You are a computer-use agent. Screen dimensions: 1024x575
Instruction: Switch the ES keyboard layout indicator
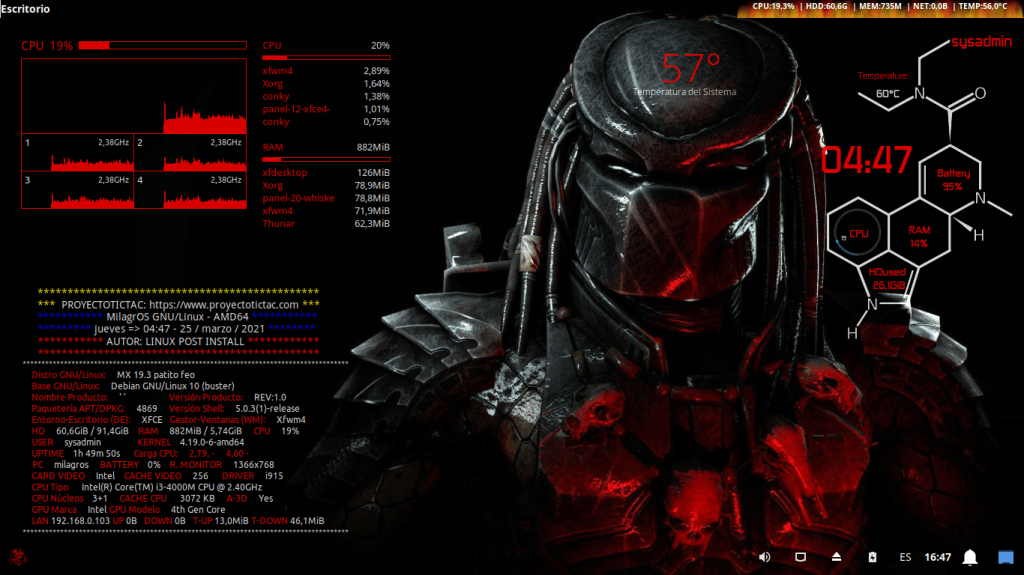(905, 556)
